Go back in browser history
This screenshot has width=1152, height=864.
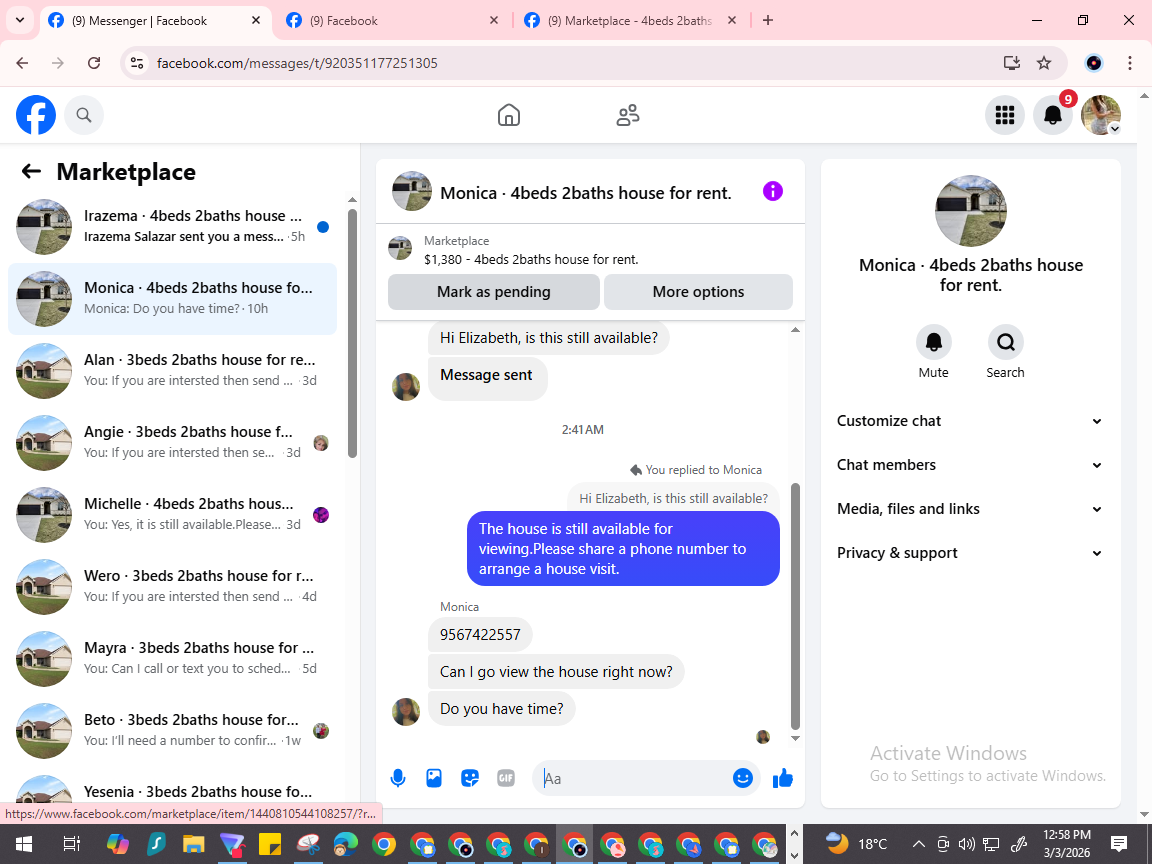click(x=22, y=63)
